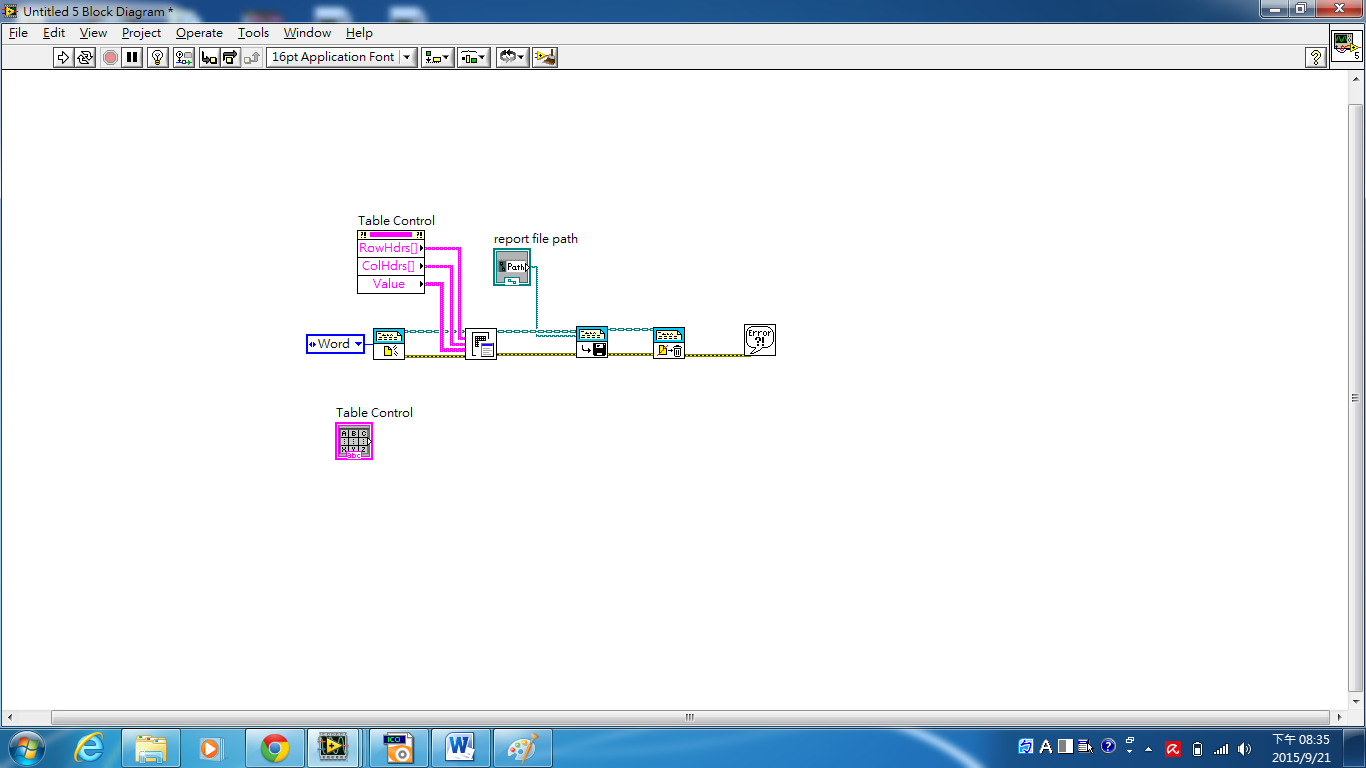The image size is (1366, 768).
Task: Pause the VI execution
Action: [132, 58]
